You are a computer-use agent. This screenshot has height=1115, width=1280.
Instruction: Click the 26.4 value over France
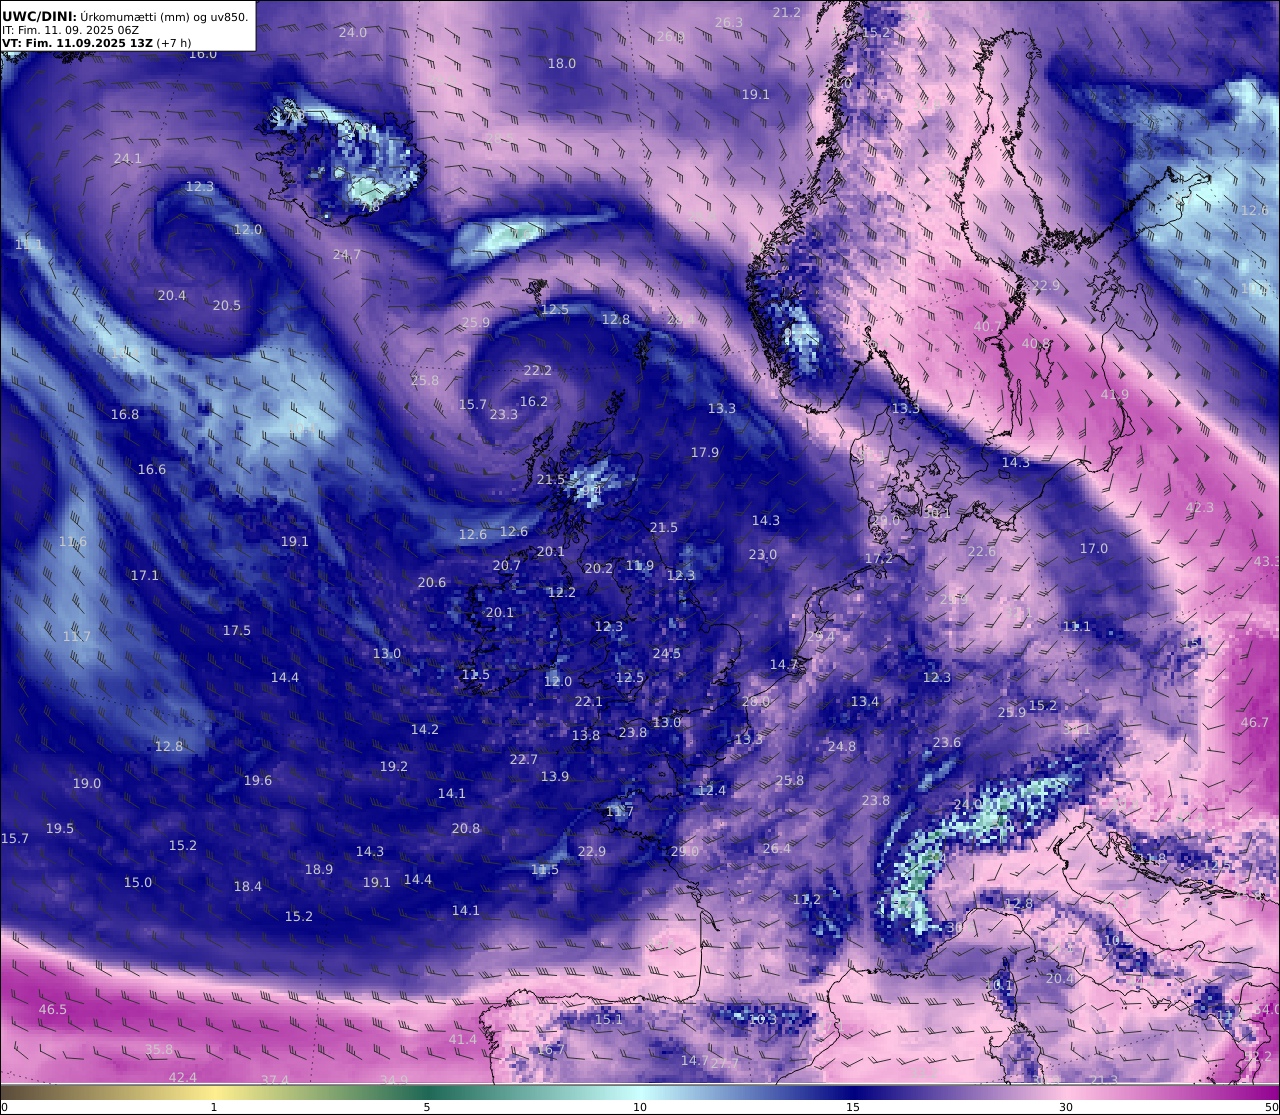777,848
